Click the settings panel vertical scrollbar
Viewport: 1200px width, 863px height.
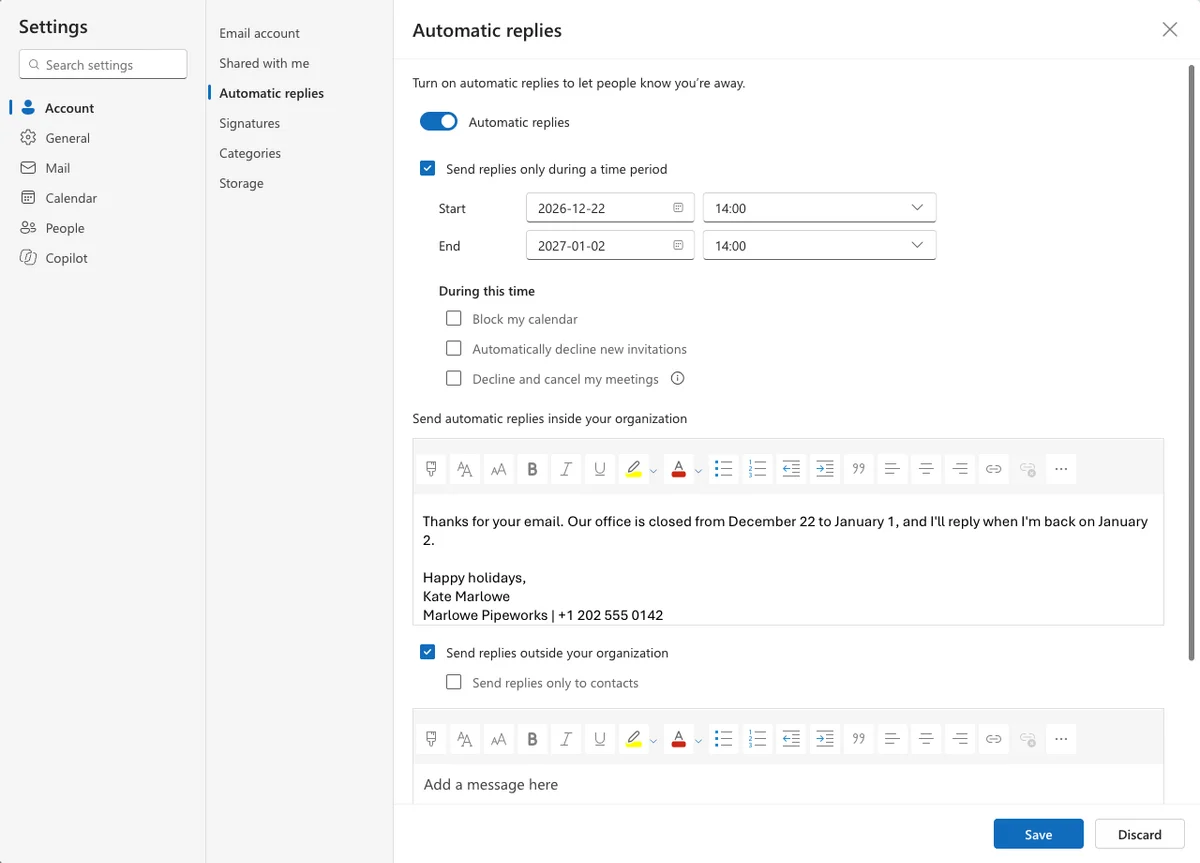1190,362
